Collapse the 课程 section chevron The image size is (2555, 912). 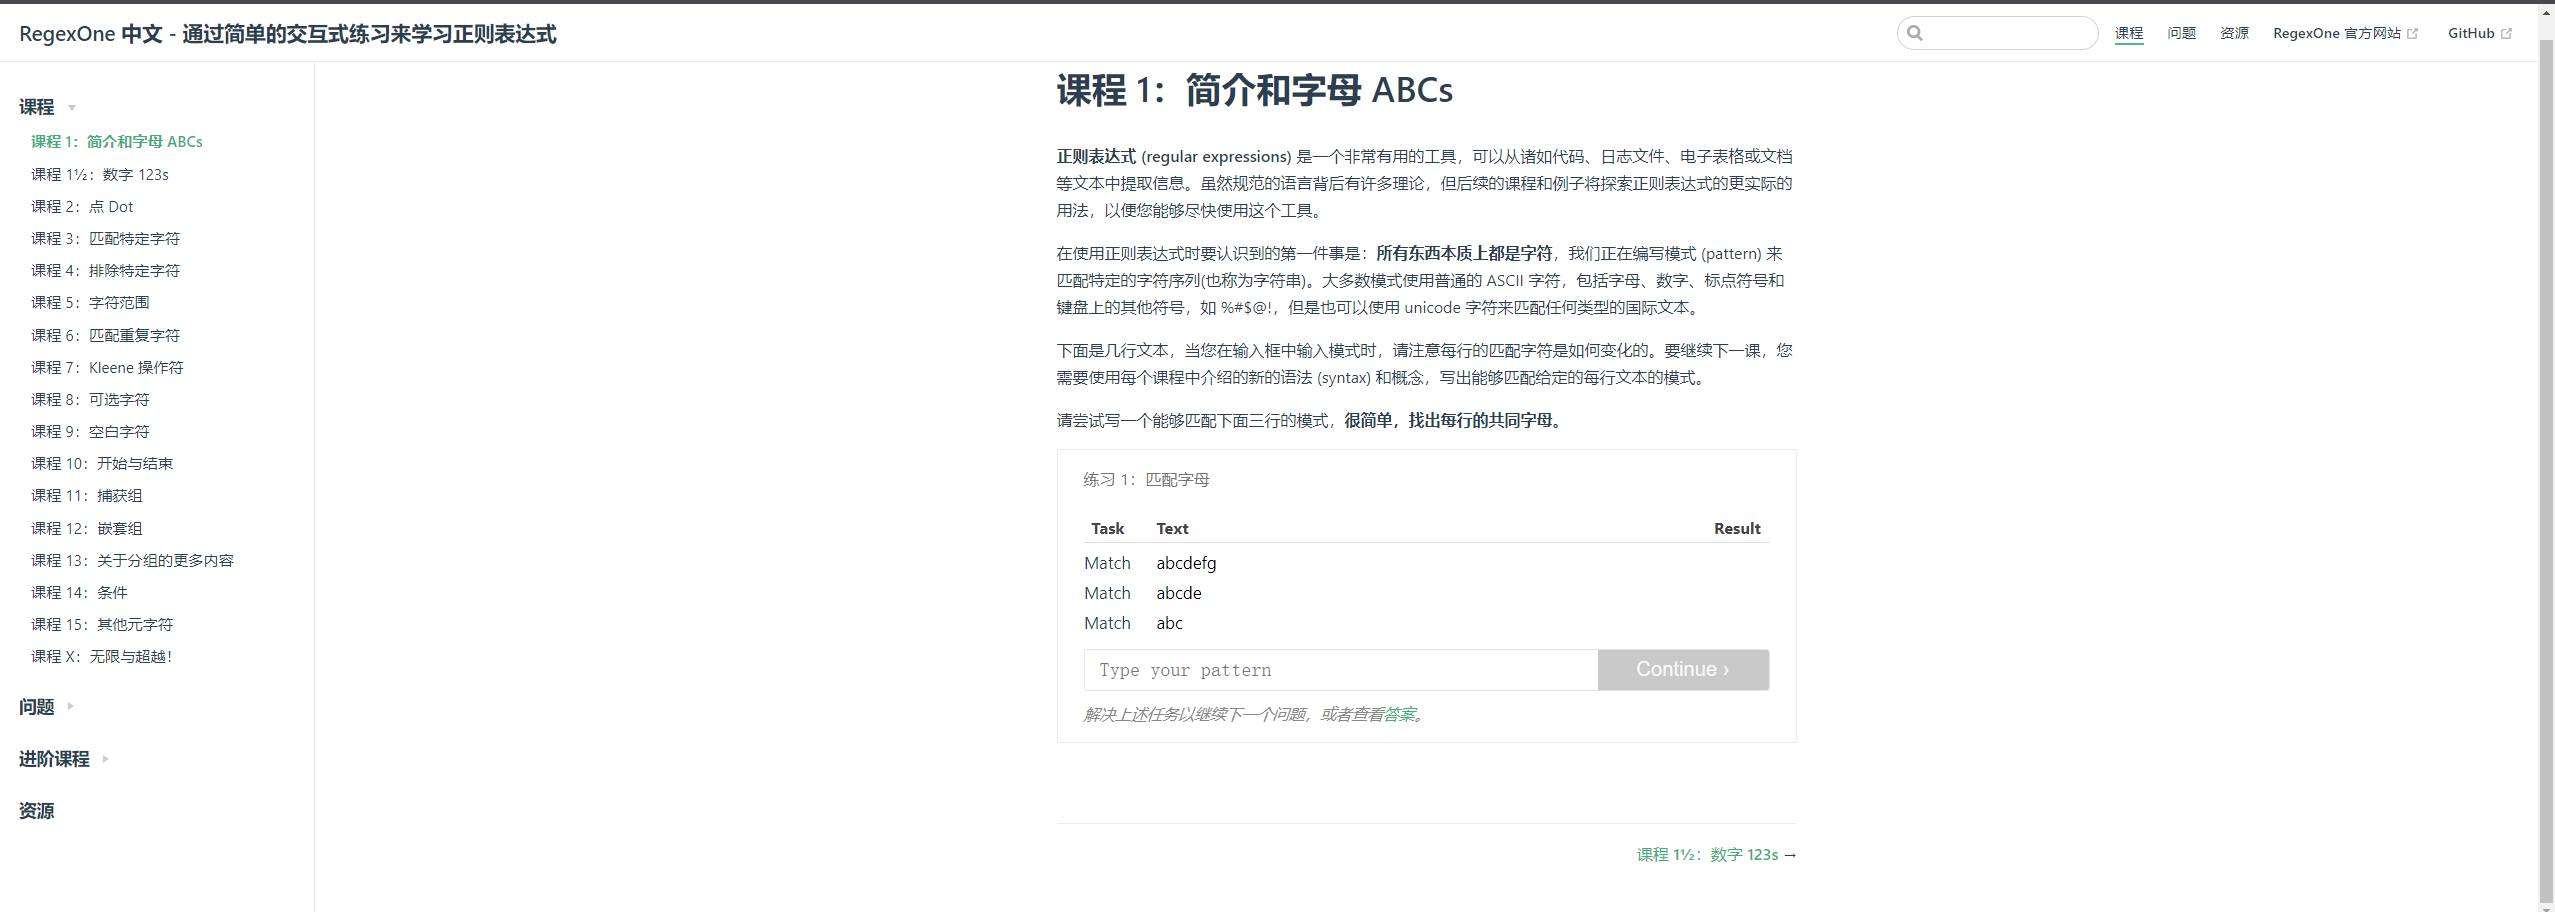pyautogui.click(x=70, y=107)
